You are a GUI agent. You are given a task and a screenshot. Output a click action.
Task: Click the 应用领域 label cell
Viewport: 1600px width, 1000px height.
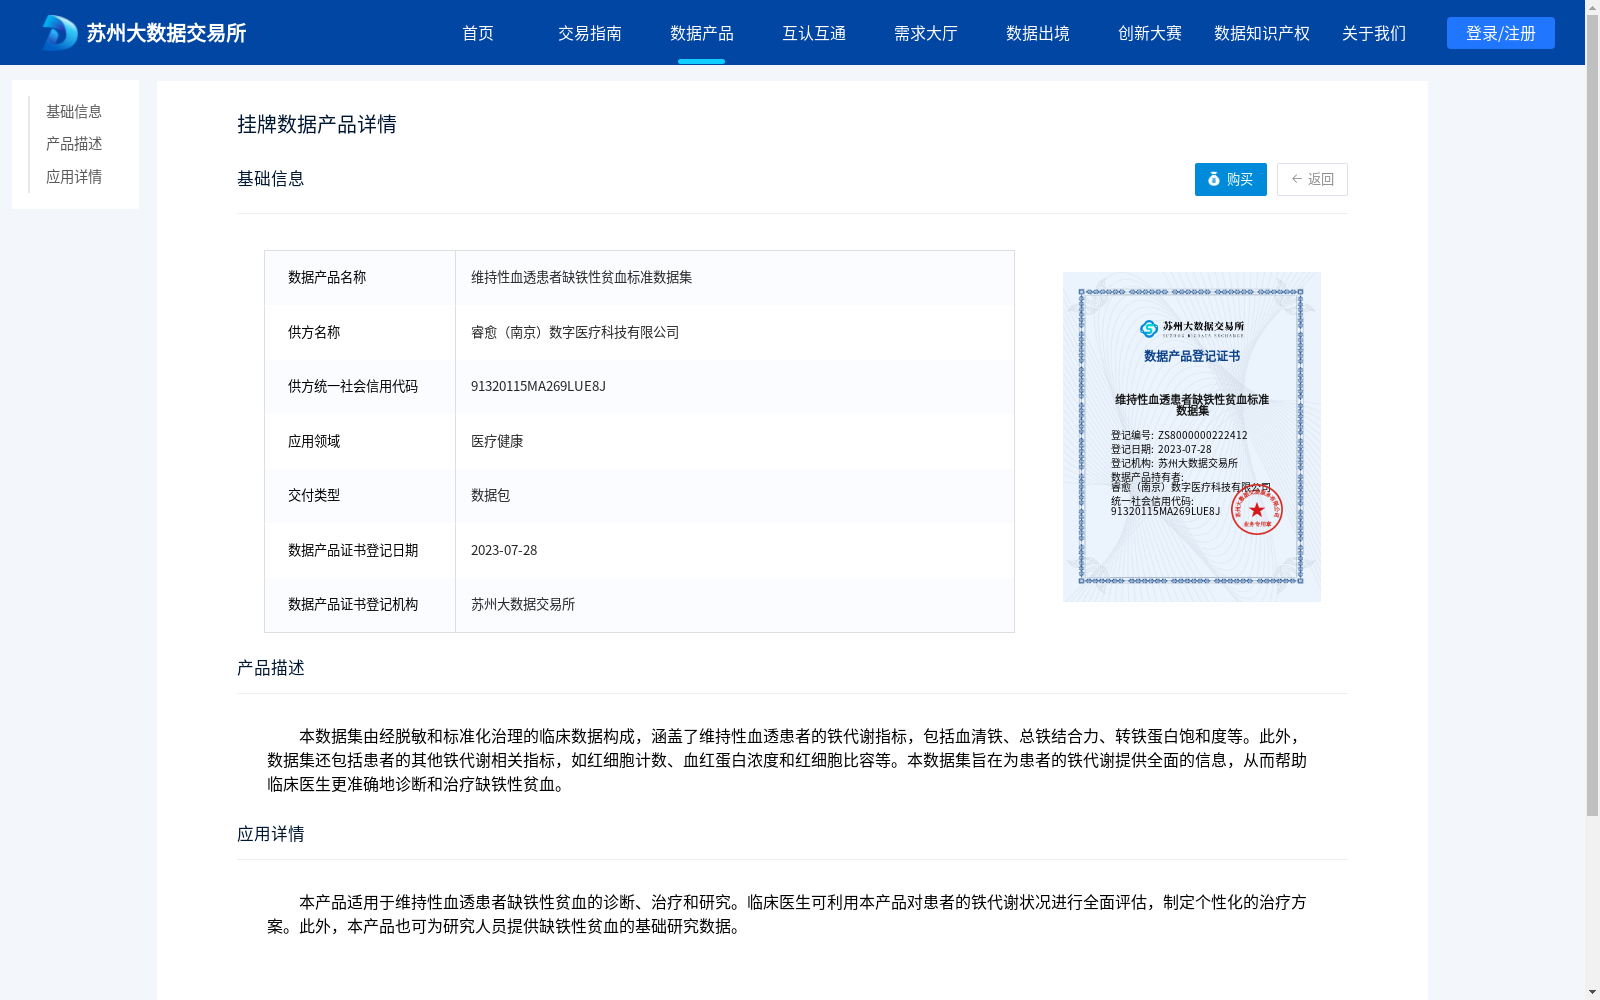tap(360, 441)
